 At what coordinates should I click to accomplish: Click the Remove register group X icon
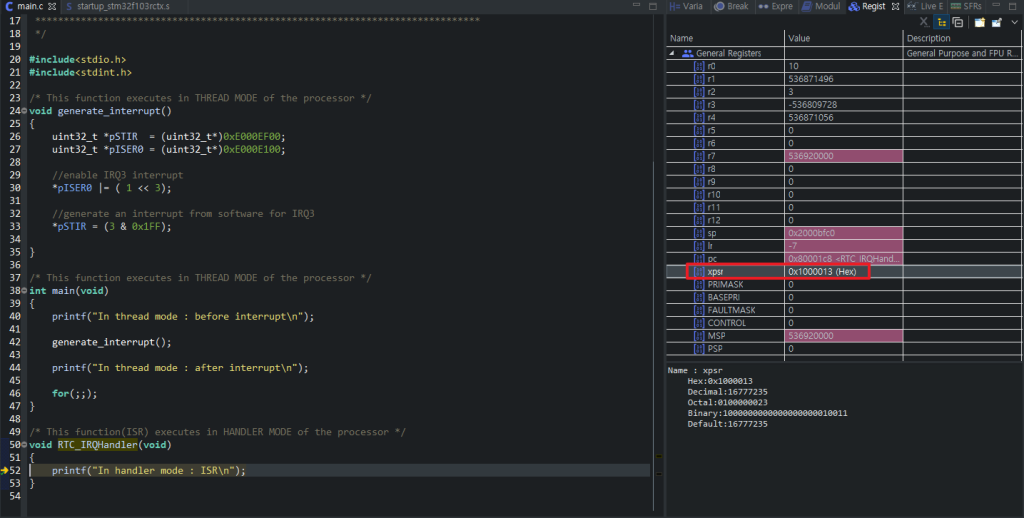pos(923,22)
